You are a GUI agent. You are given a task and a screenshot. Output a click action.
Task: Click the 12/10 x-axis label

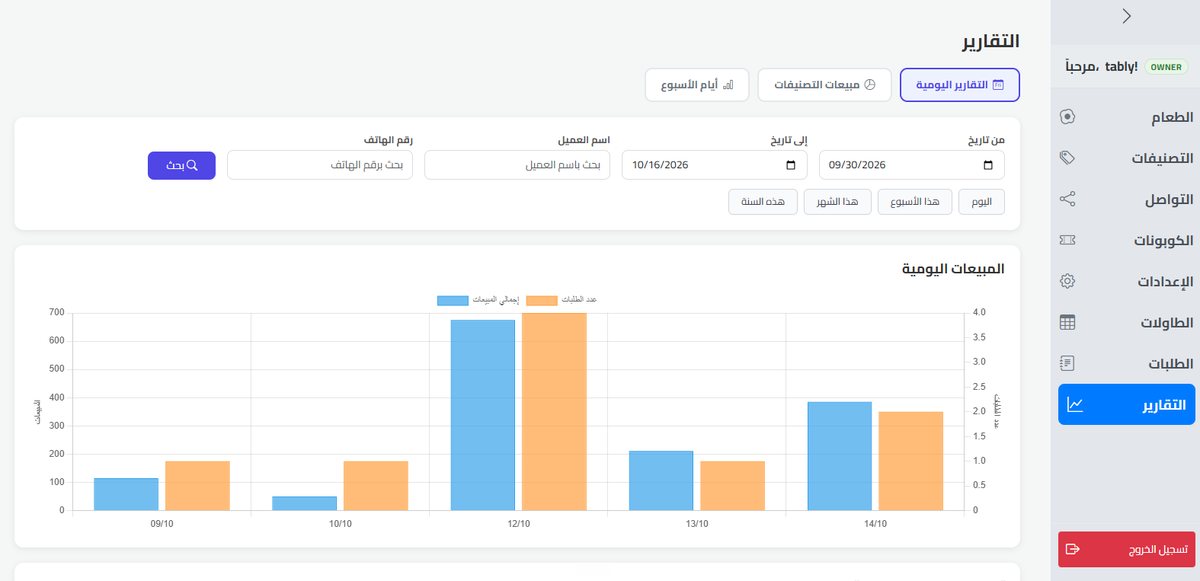pyautogui.click(x=518, y=524)
